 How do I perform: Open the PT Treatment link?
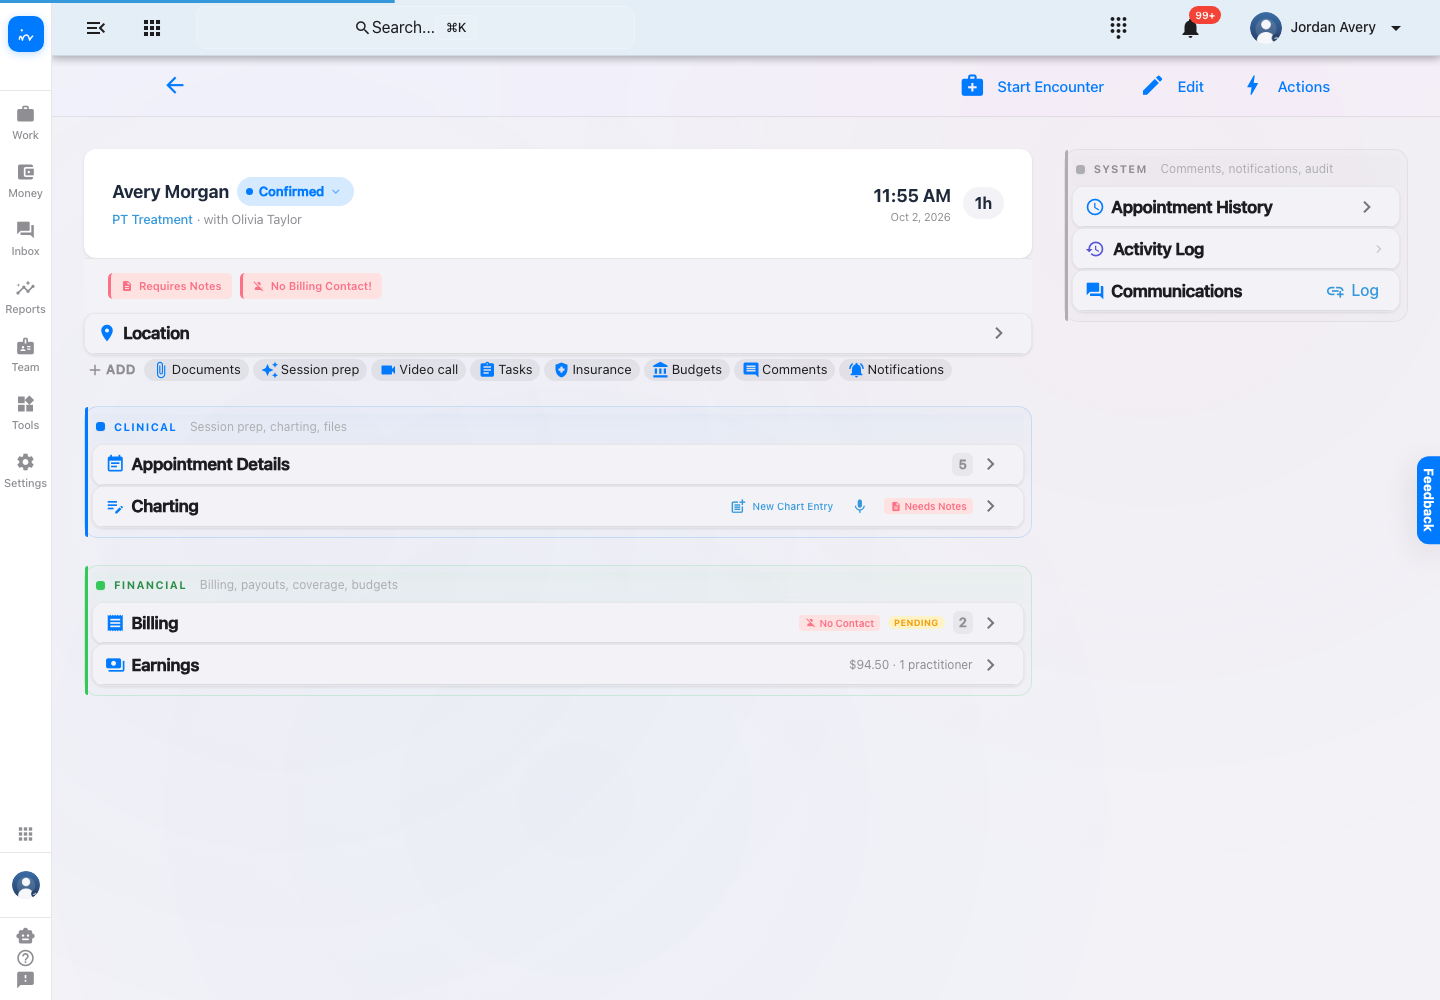pyautogui.click(x=152, y=220)
